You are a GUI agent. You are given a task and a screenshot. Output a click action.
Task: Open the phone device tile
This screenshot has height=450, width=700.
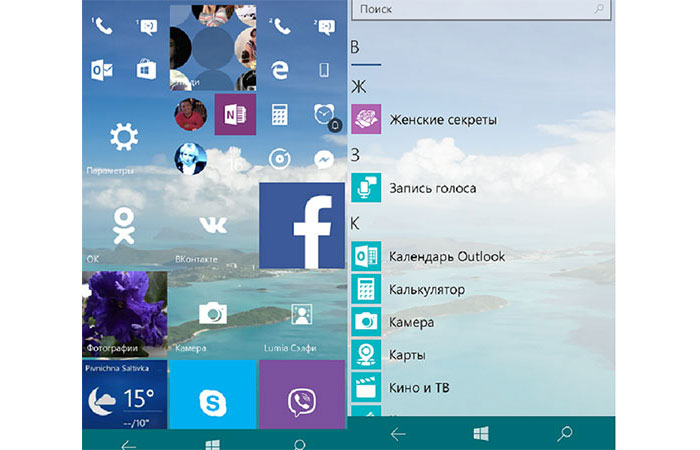pos(325,70)
